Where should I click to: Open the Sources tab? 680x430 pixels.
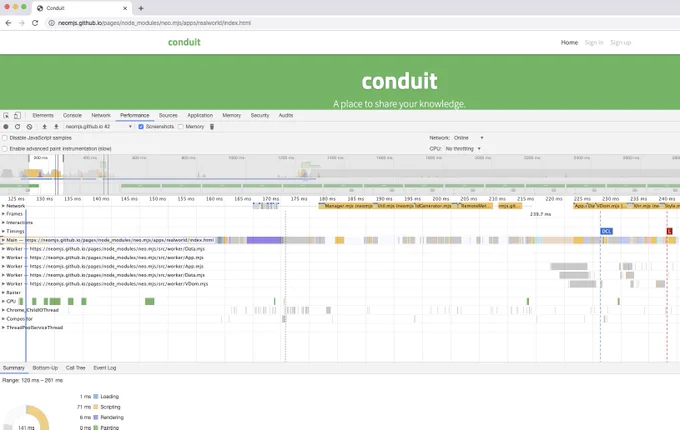coord(168,115)
